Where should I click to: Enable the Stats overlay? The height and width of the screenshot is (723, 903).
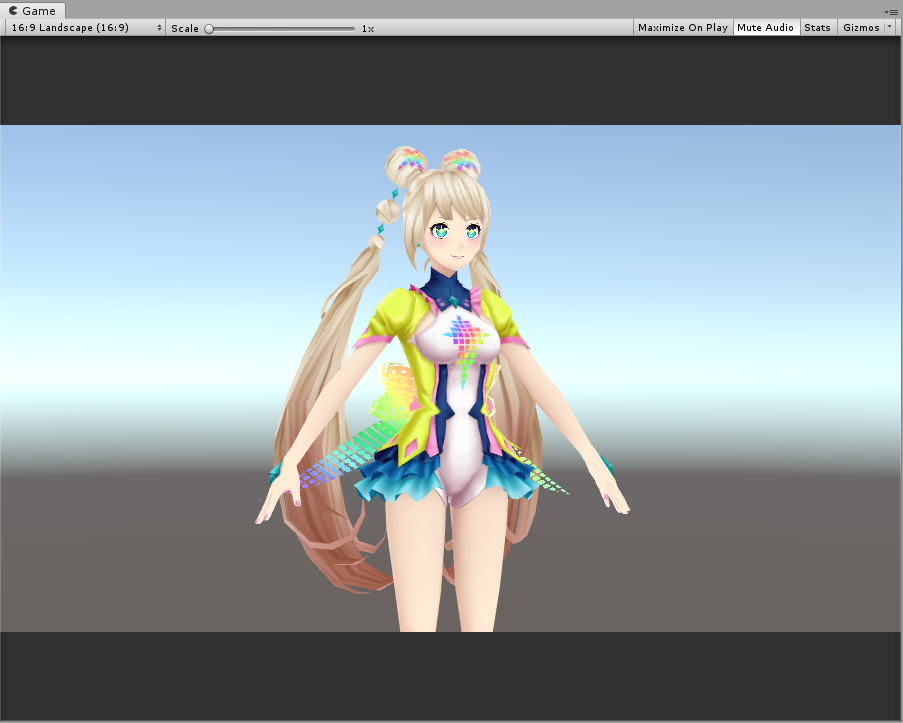(817, 27)
